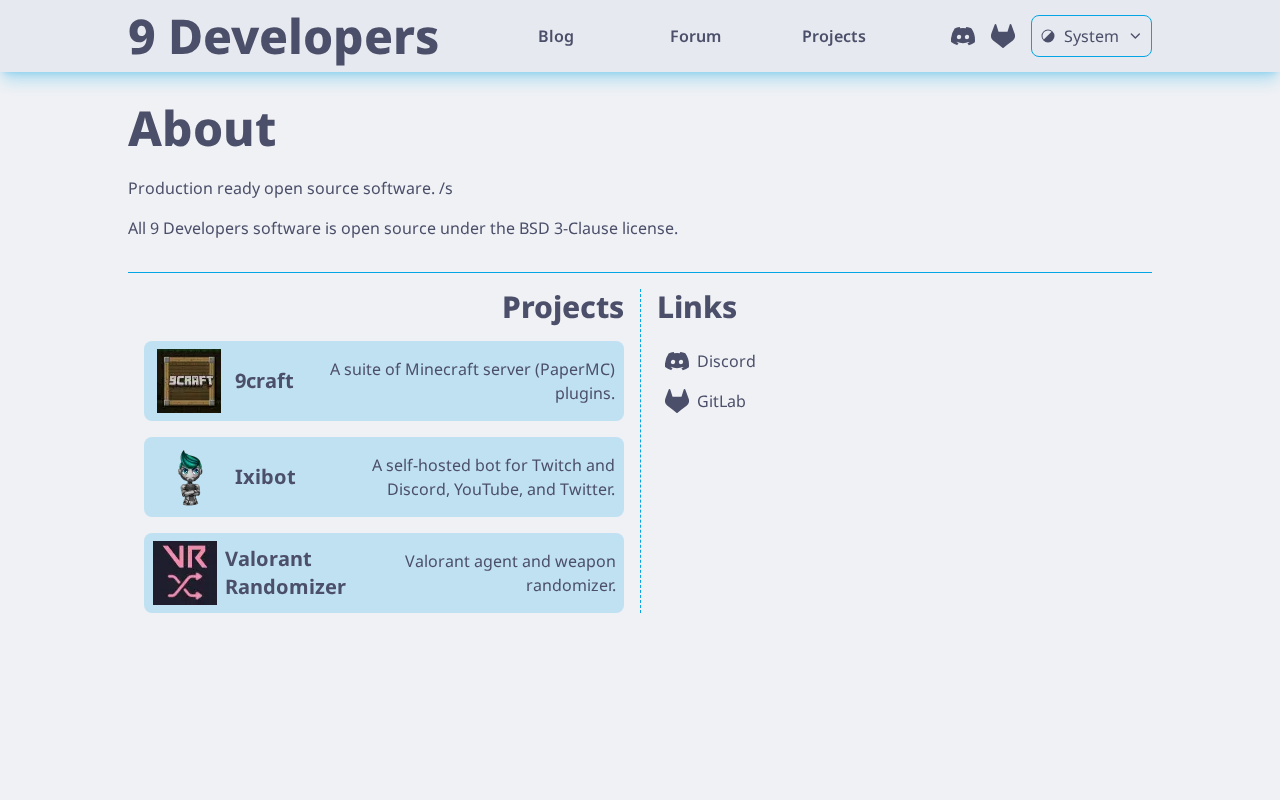Open the Valorant Randomizer project title

285,573
